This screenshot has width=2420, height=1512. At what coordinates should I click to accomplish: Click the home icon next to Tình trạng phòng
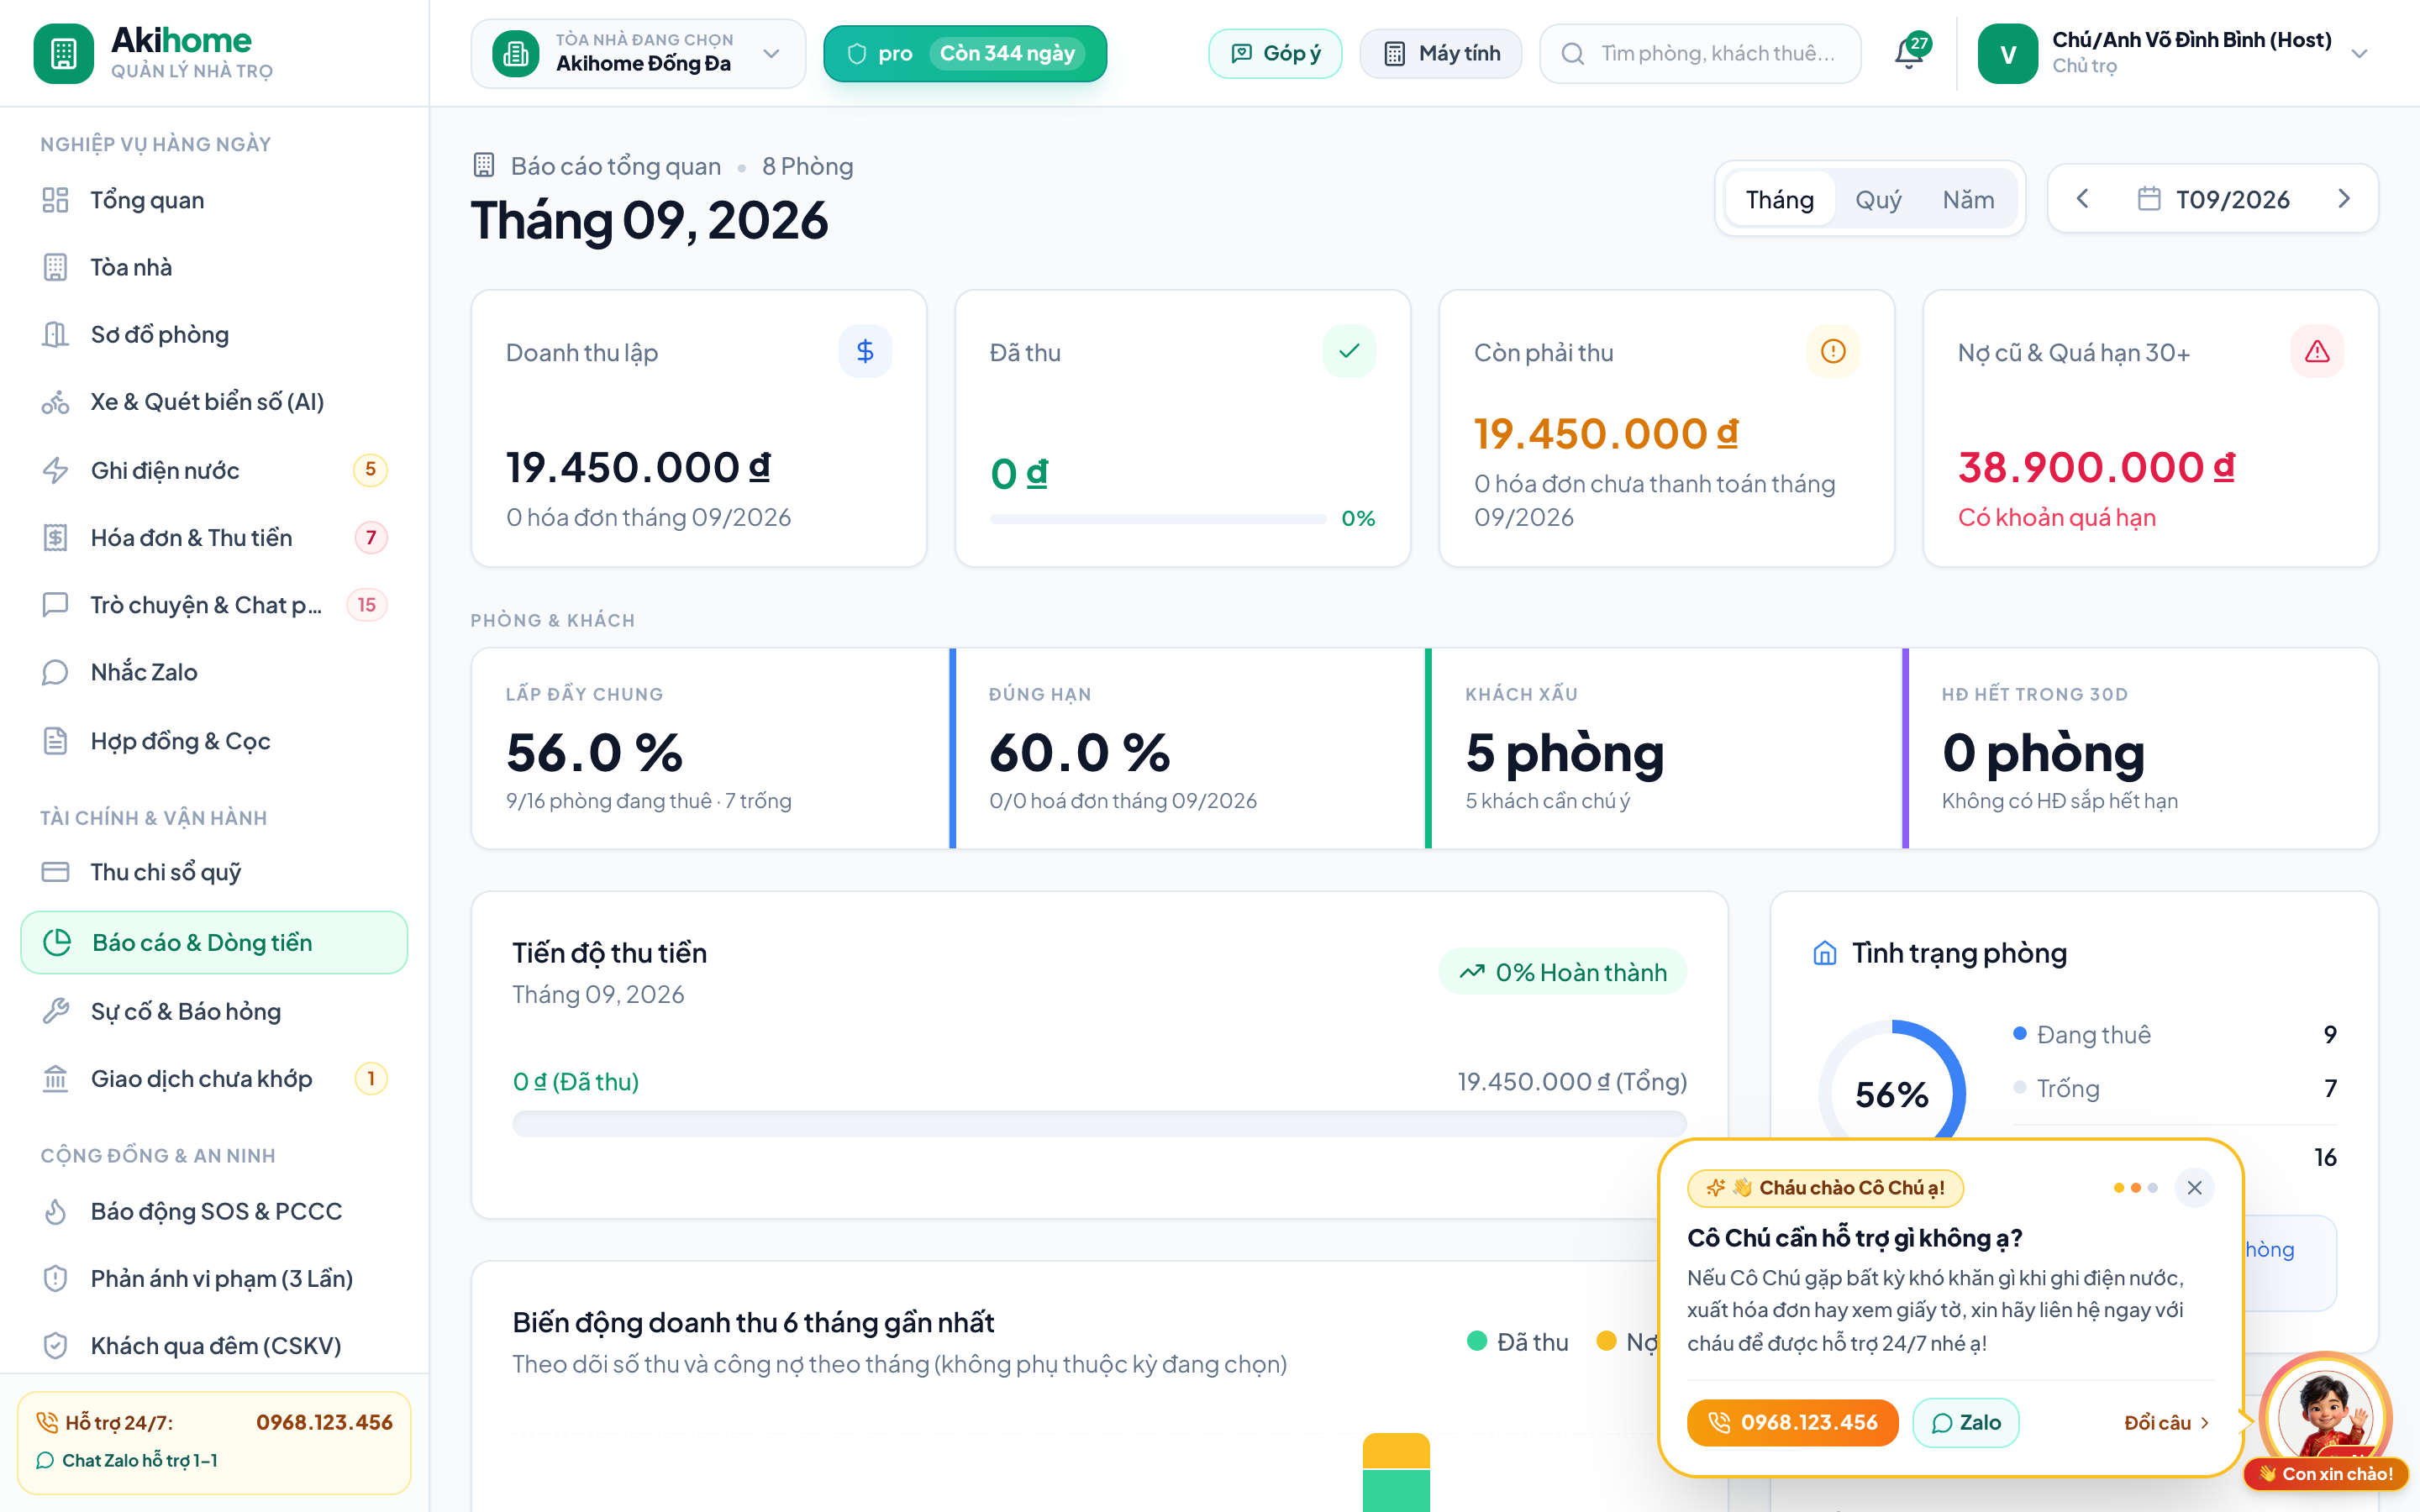tap(1825, 953)
